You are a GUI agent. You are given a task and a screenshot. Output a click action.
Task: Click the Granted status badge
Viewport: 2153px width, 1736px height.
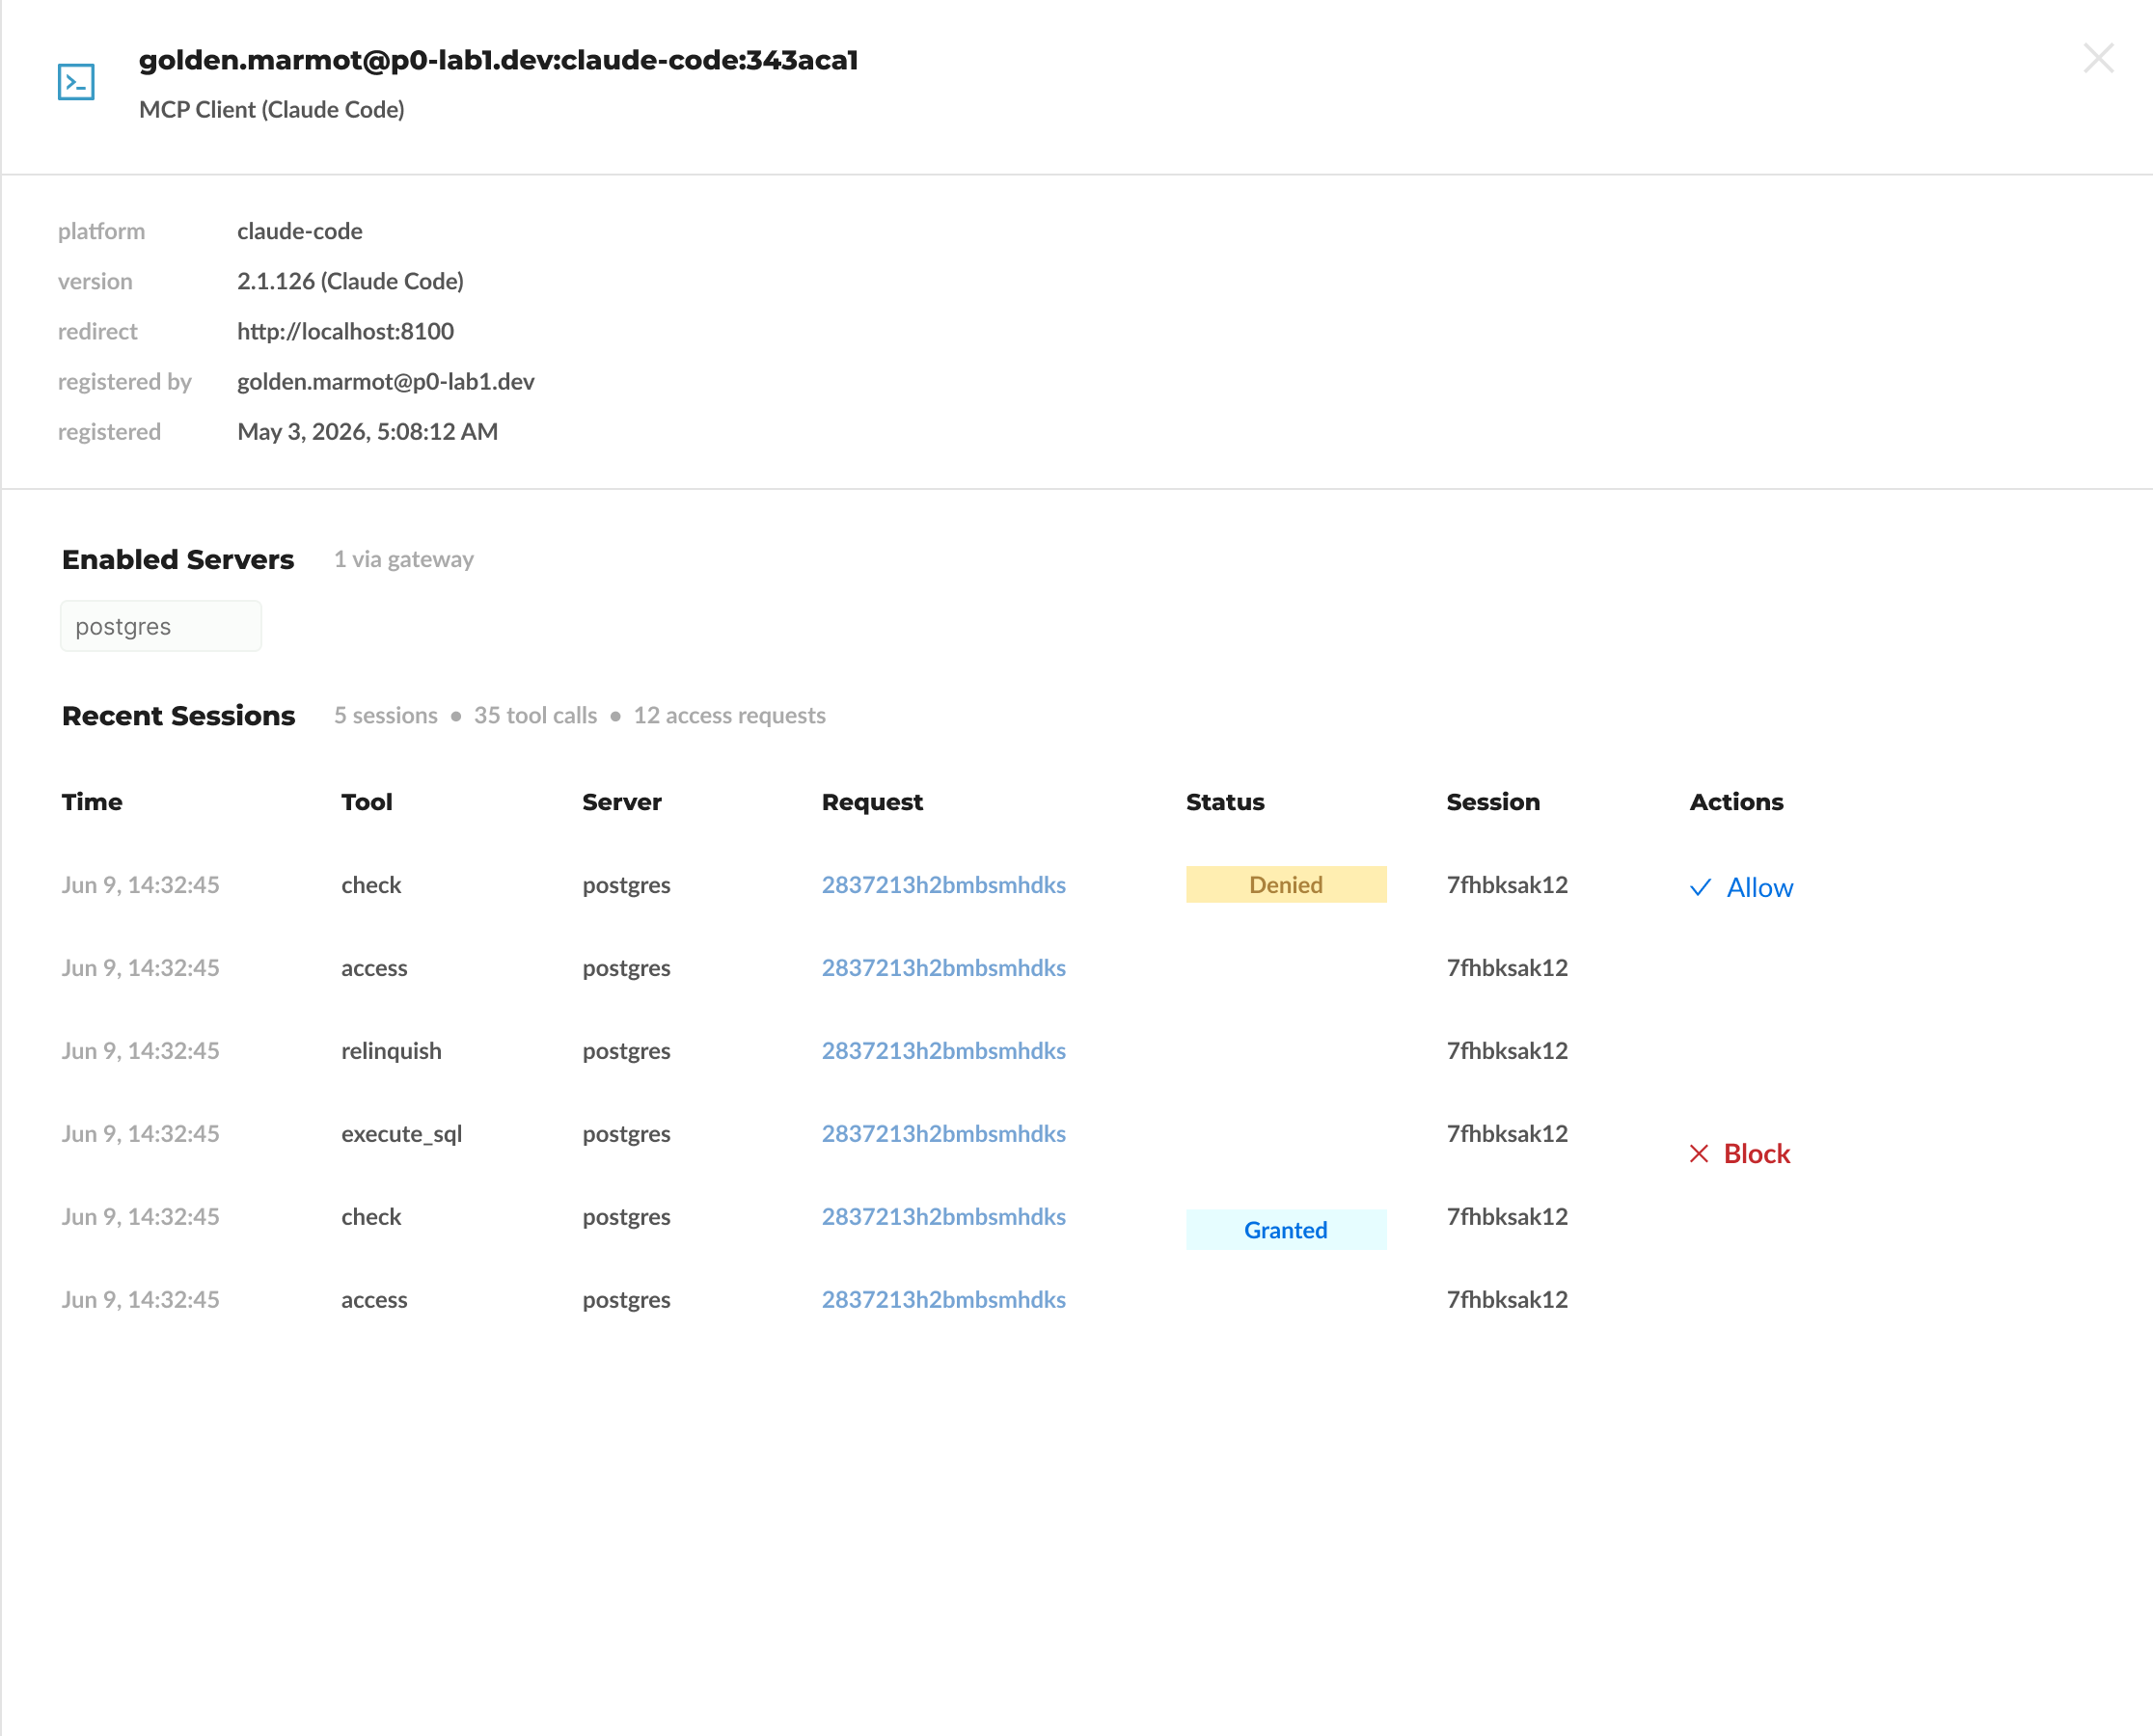coord(1286,1230)
